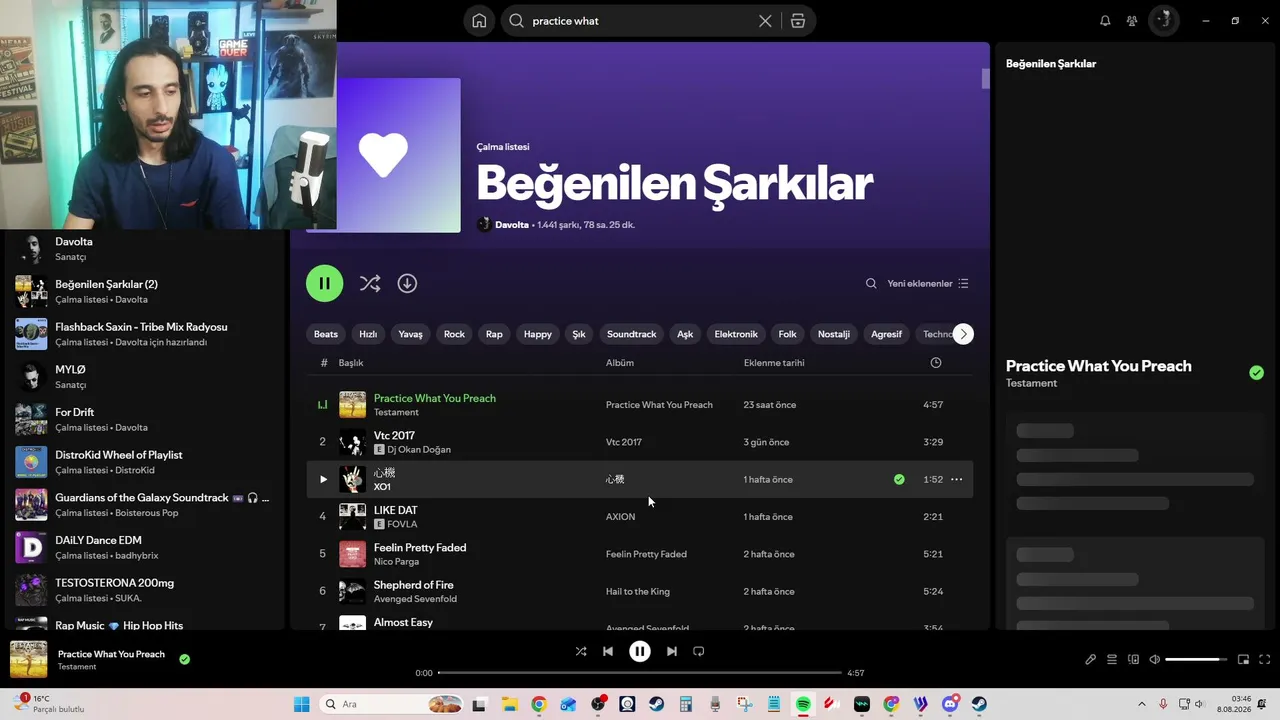1280x720 pixels.
Task: Click the album art thumbnail in the now-playing bar
Action: (28, 660)
